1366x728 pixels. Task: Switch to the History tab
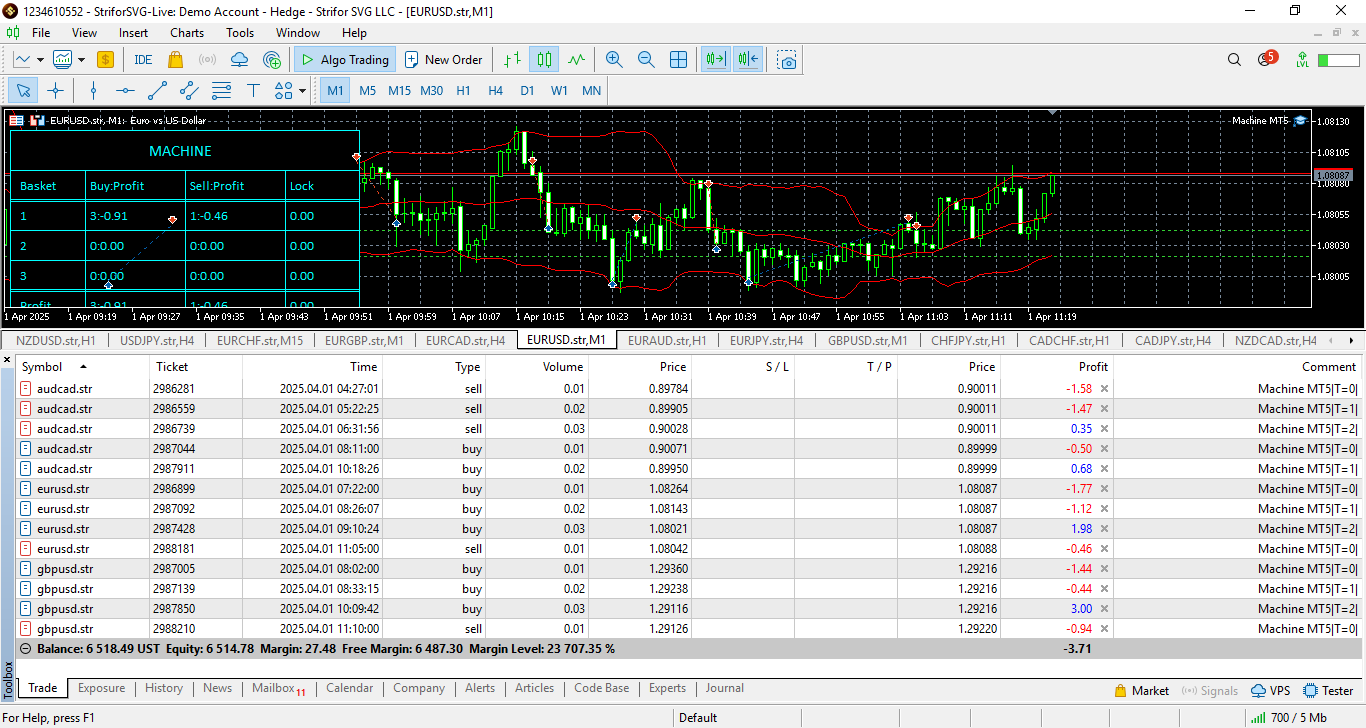[x=164, y=688]
